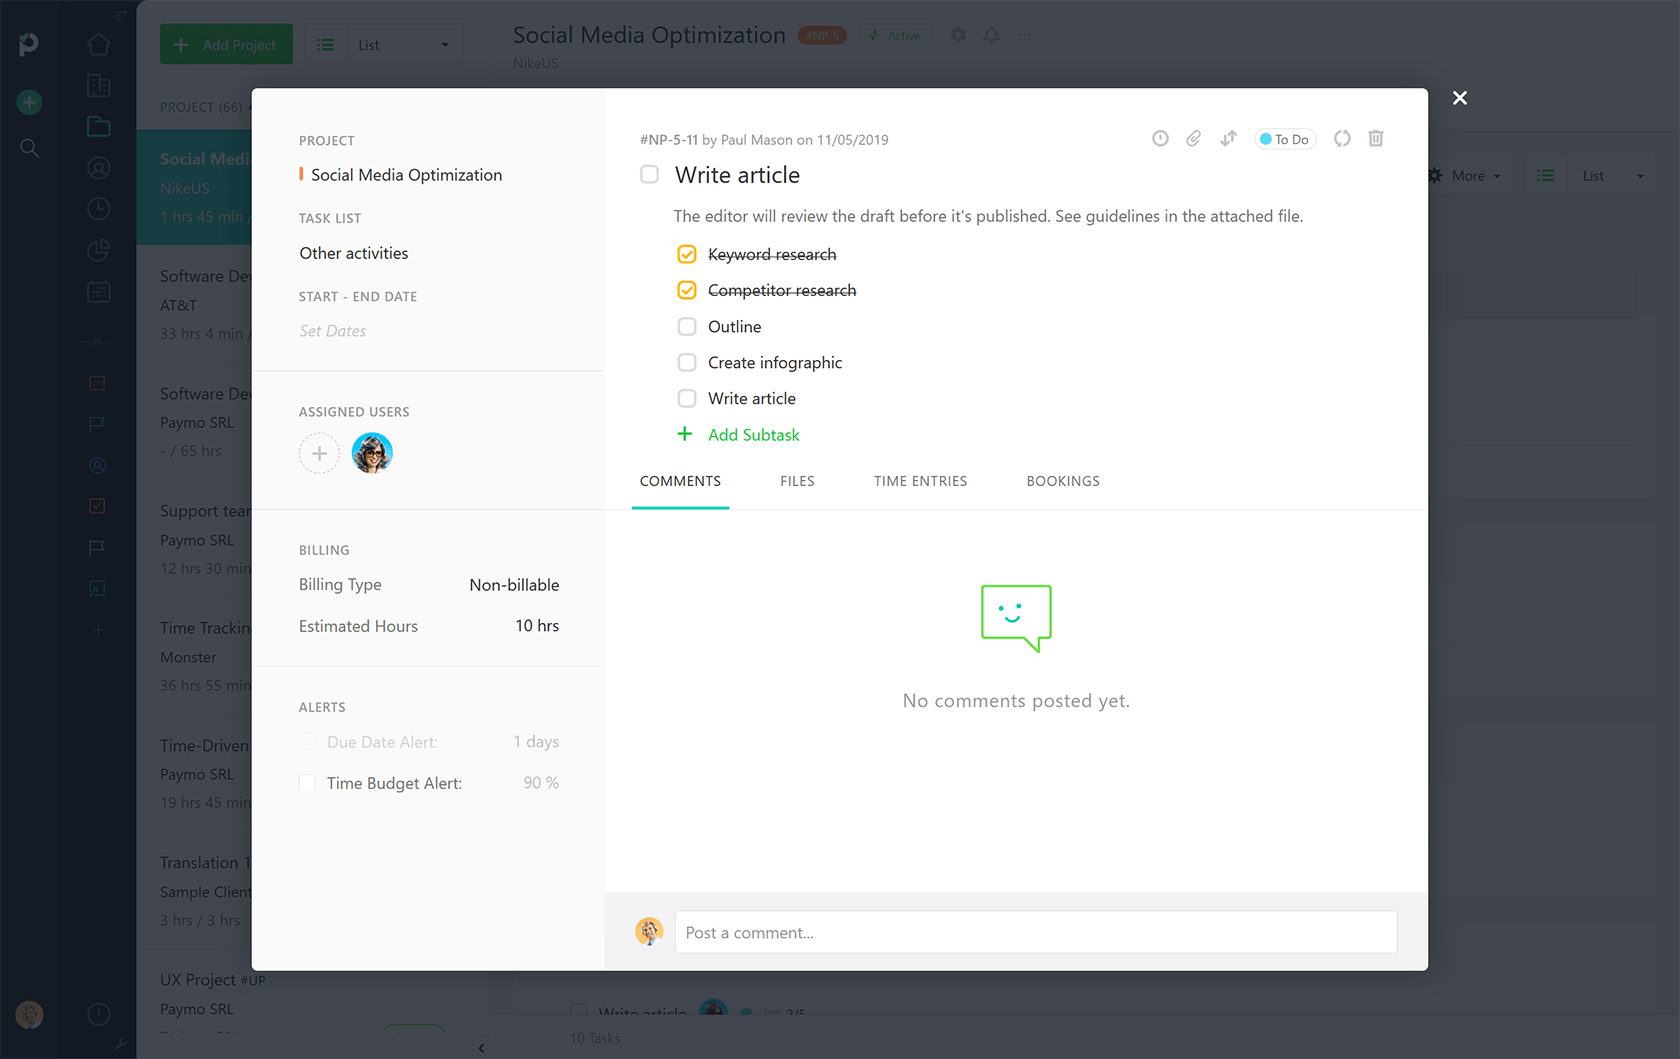Open task attachments via the paperclip icon
Viewport: 1680px width, 1059px height.
[x=1193, y=138]
